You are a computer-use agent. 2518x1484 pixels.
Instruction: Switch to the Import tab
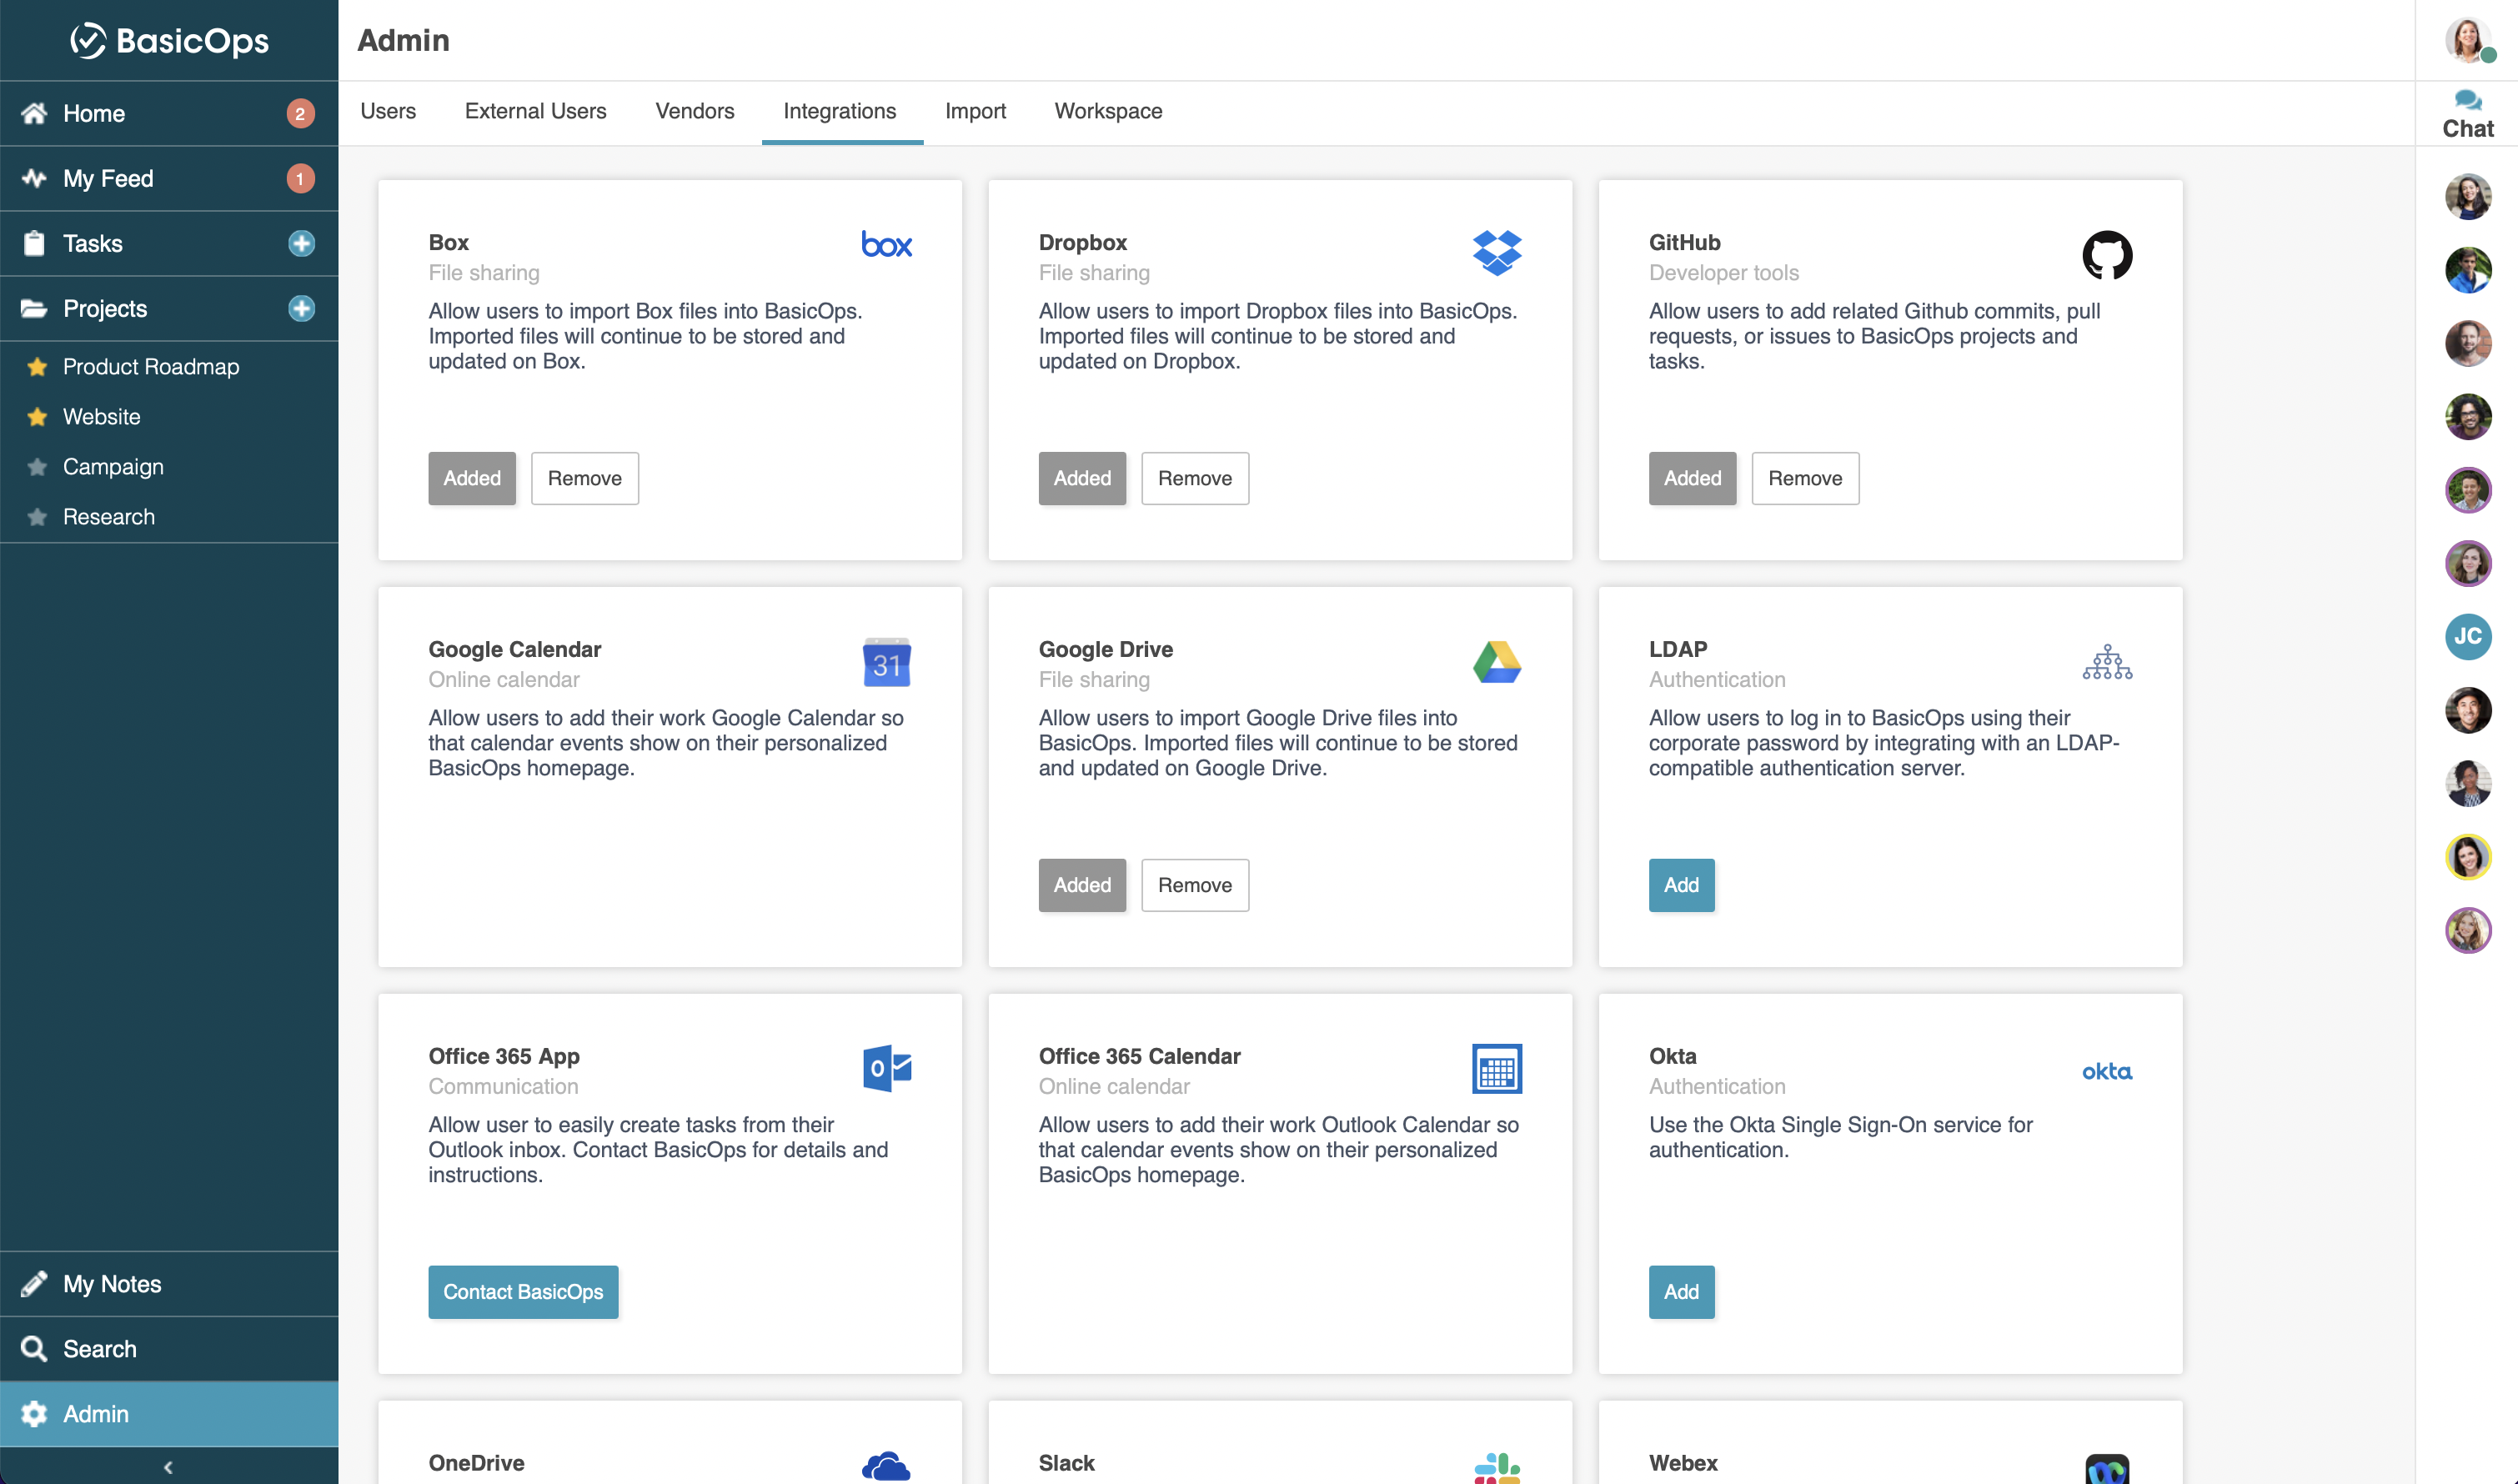coord(975,111)
